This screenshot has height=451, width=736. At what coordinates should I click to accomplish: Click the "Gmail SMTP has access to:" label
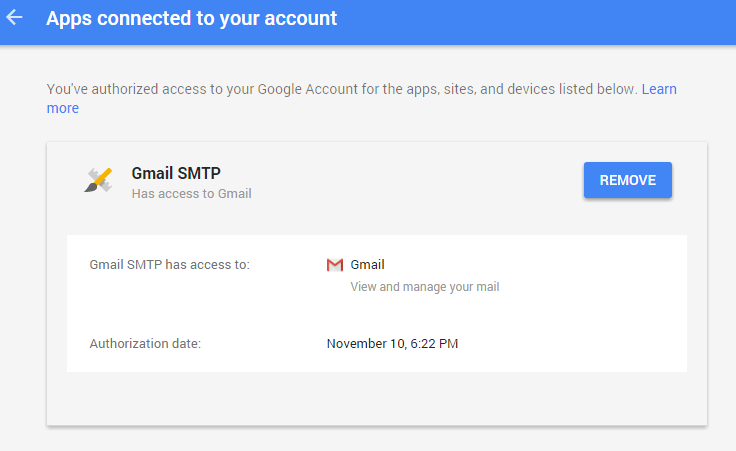(169, 265)
